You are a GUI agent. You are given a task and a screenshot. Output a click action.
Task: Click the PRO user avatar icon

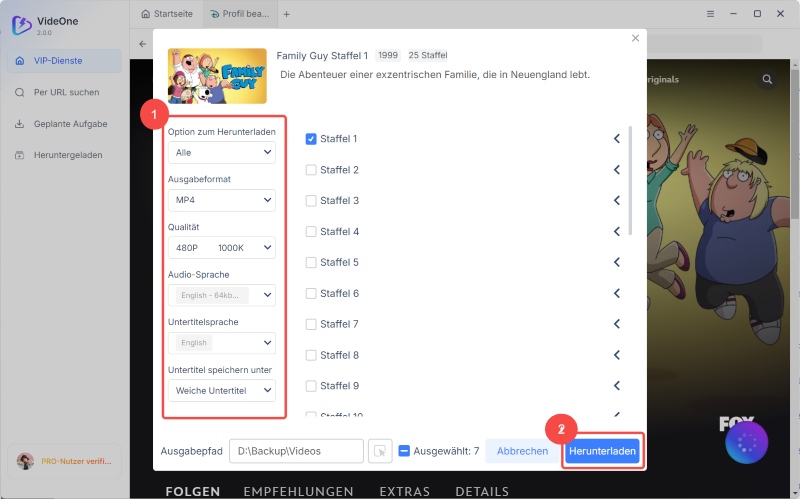25,461
